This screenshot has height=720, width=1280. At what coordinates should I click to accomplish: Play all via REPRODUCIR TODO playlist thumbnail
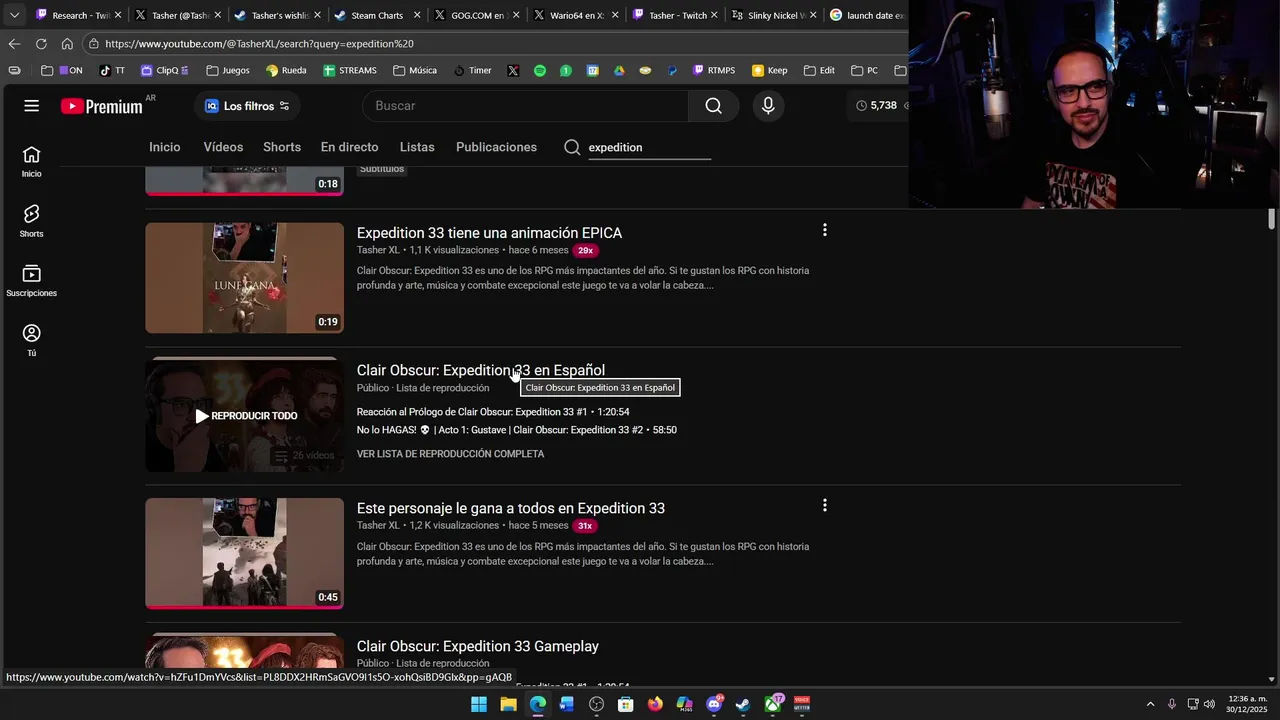pyautogui.click(x=244, y=415)
